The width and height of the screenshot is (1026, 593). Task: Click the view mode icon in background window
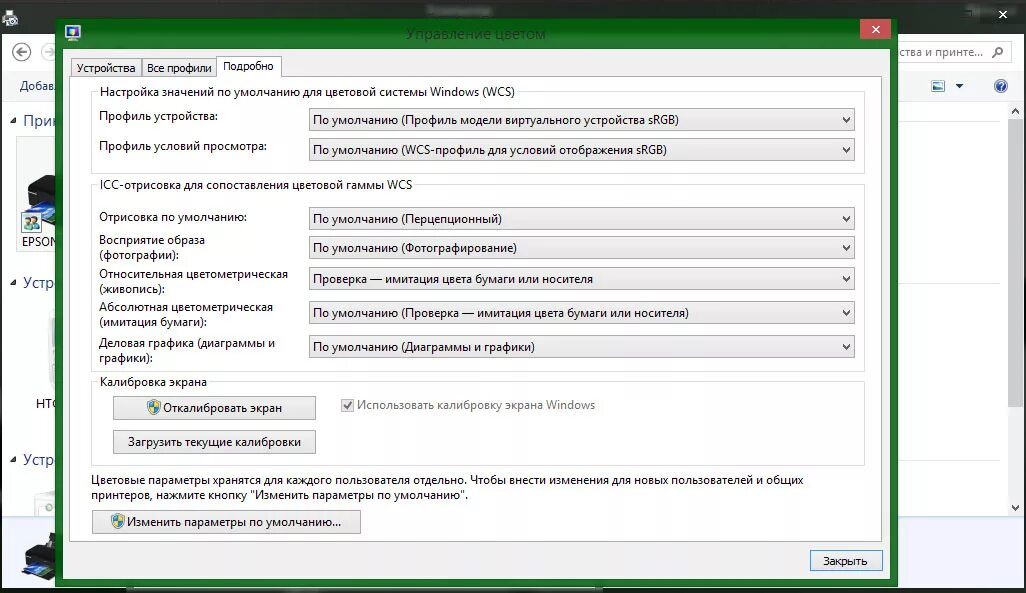938,86
